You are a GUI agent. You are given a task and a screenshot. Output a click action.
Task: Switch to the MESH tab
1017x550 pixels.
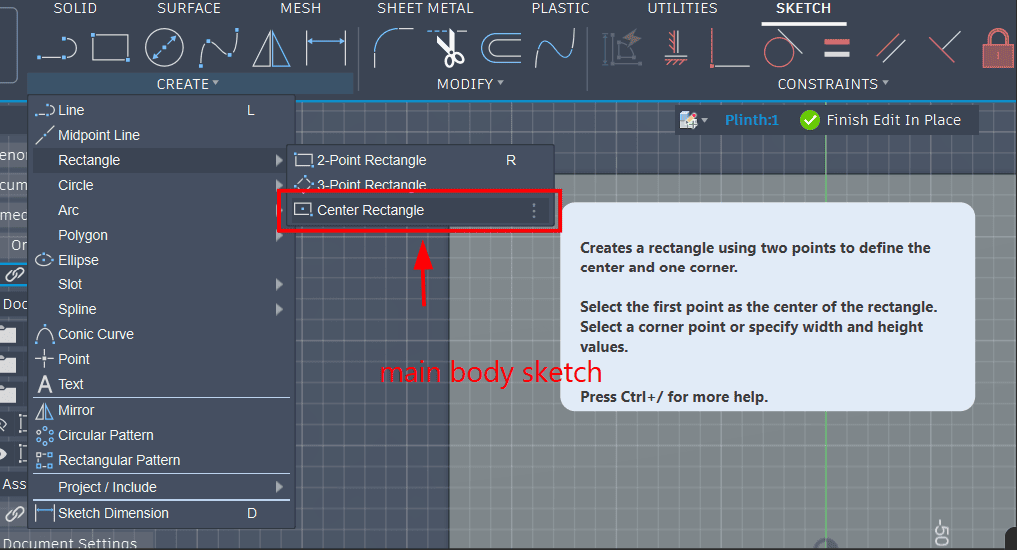pos(300,8)
